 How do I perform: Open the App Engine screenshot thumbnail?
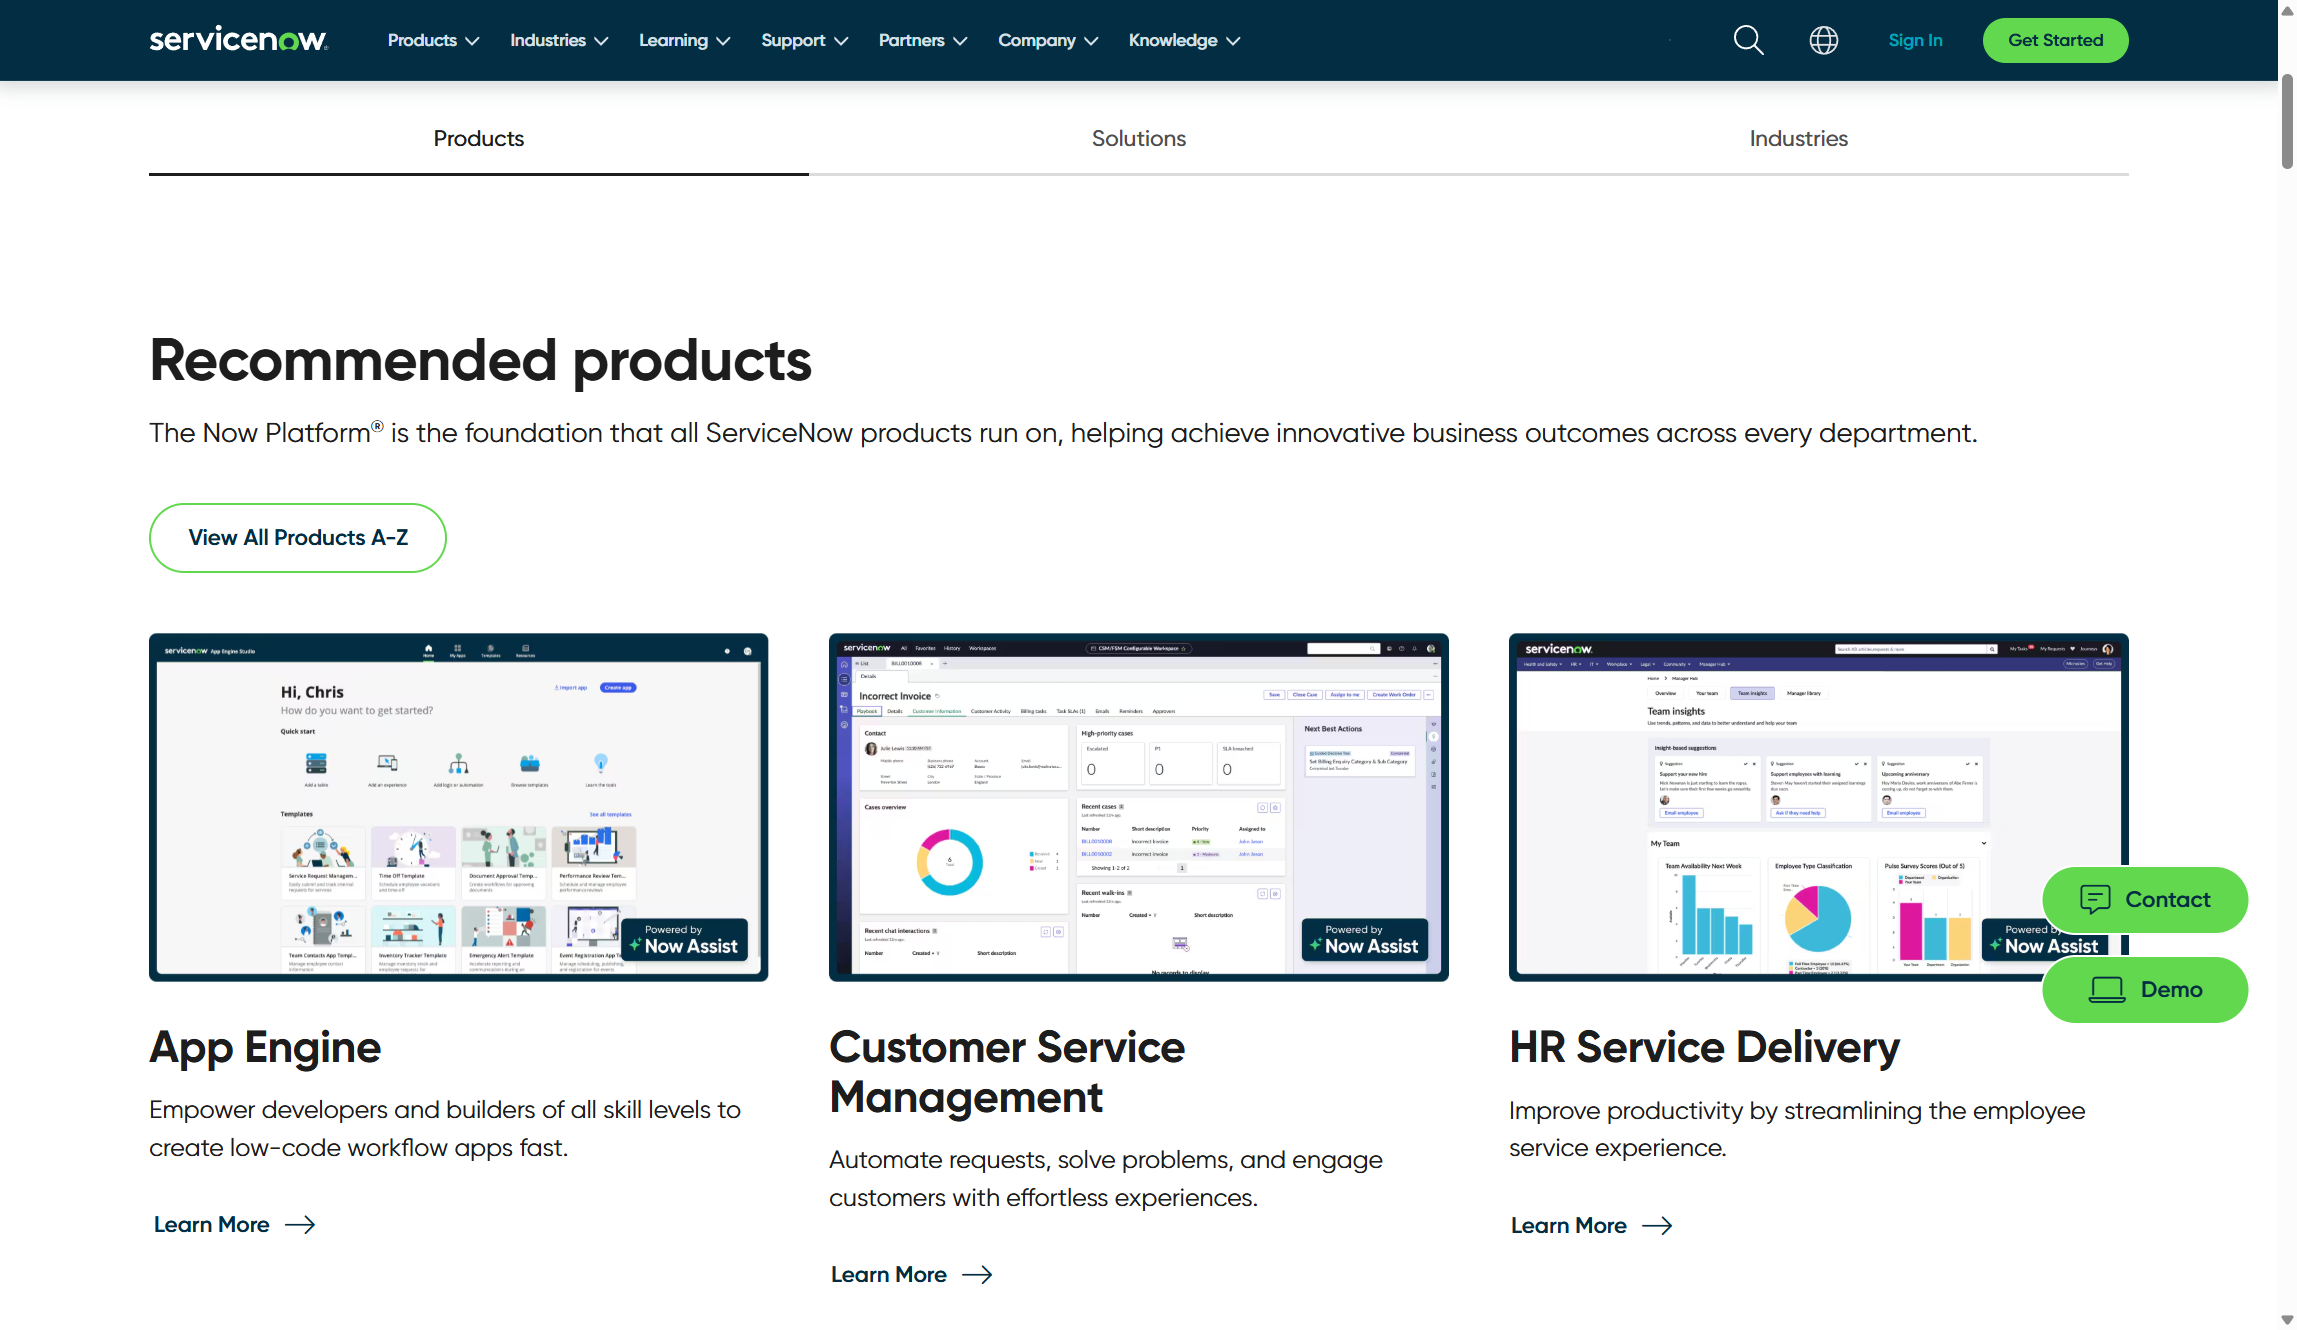click(x=458, y=806)
